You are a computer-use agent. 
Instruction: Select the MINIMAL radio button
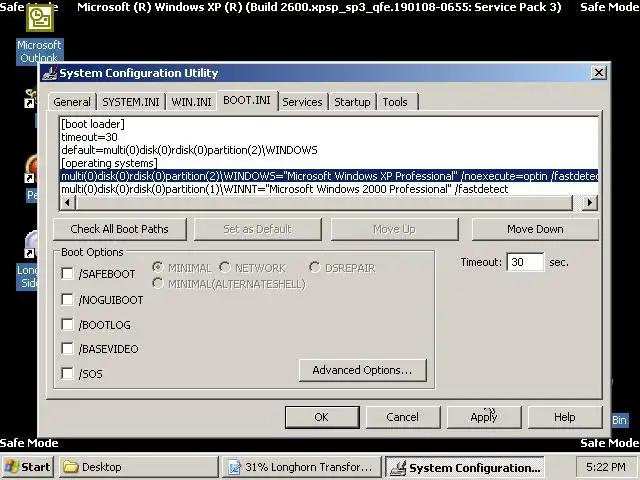click(x=158, y=268)
